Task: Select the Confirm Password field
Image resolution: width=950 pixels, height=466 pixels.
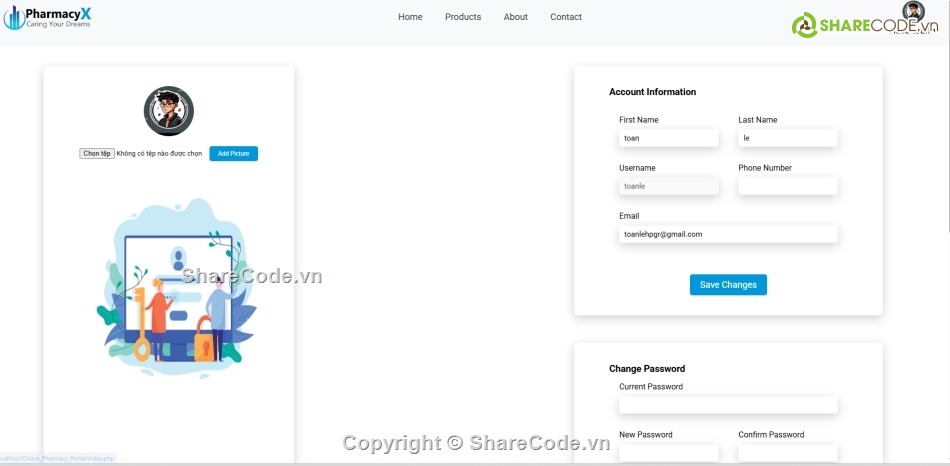Action: click(x=787, y=453)
